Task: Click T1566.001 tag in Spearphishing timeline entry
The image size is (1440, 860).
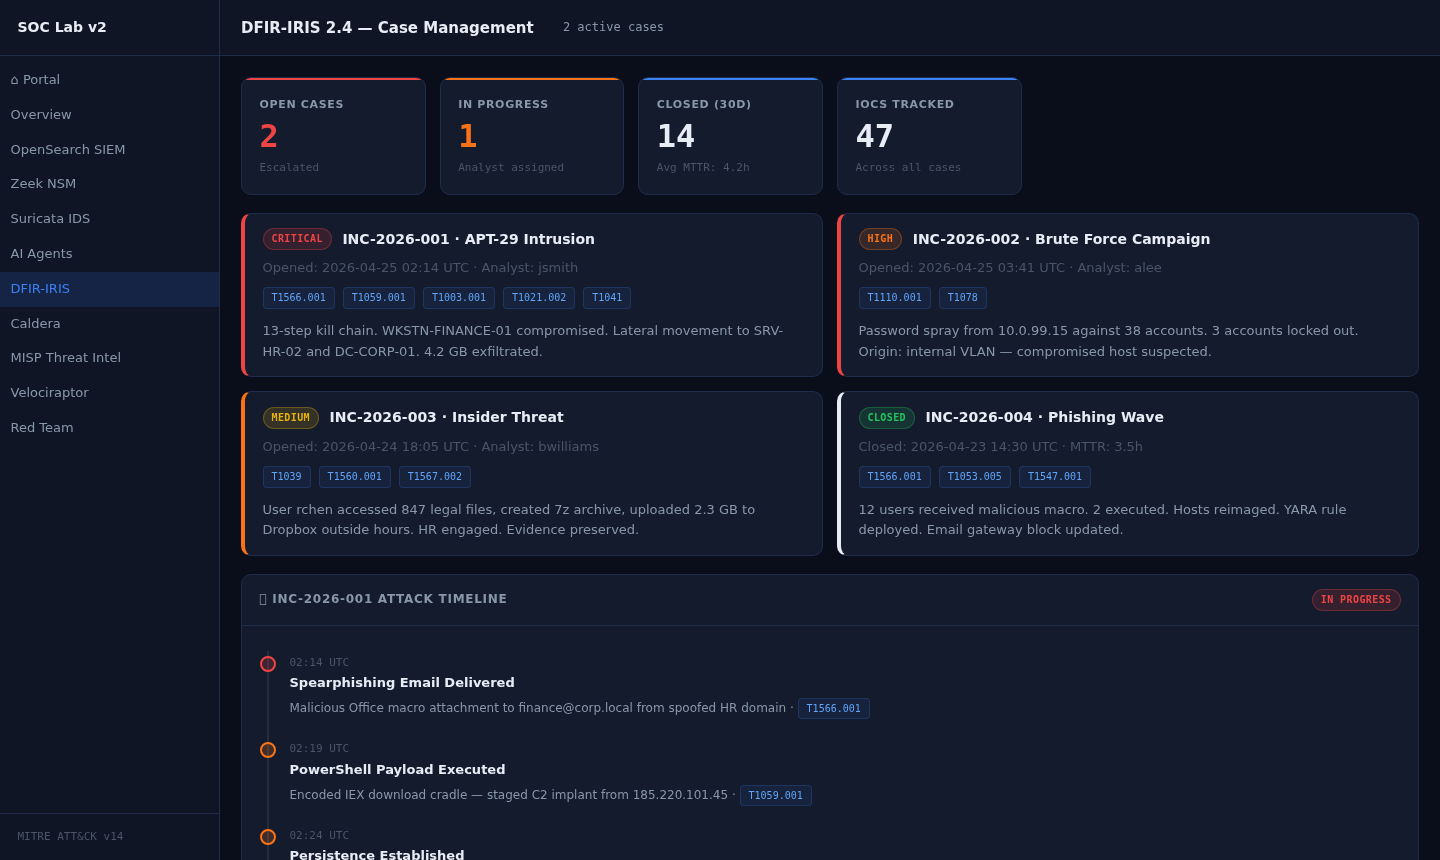Action: pyautogui.click(x=834, y=709)
